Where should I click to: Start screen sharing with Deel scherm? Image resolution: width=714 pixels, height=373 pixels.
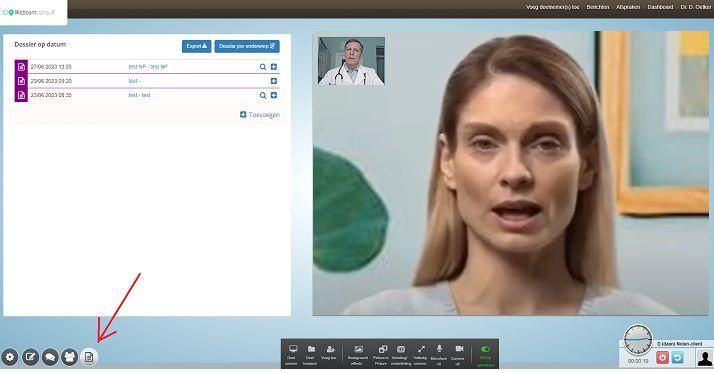(292, 354)
